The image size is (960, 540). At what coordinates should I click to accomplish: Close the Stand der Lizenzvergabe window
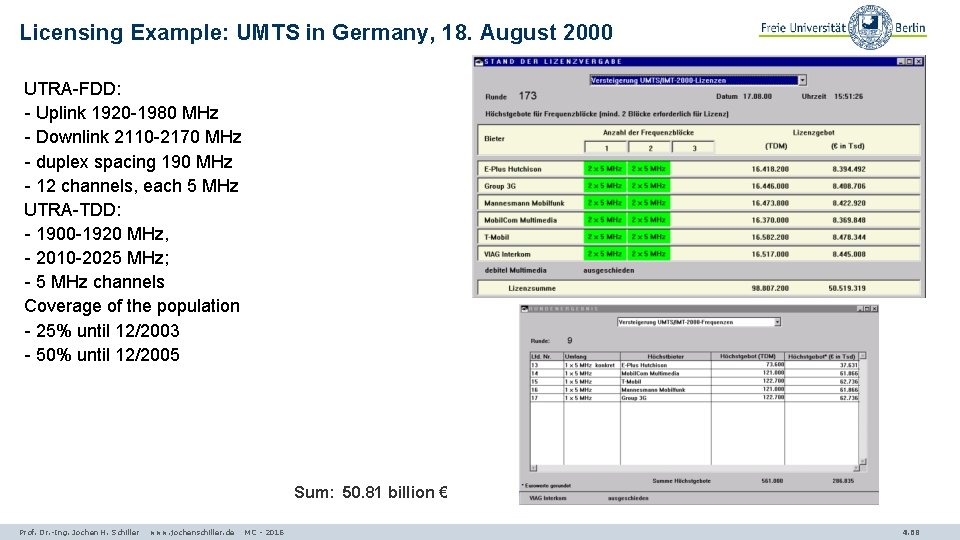[x=918, y=61]
